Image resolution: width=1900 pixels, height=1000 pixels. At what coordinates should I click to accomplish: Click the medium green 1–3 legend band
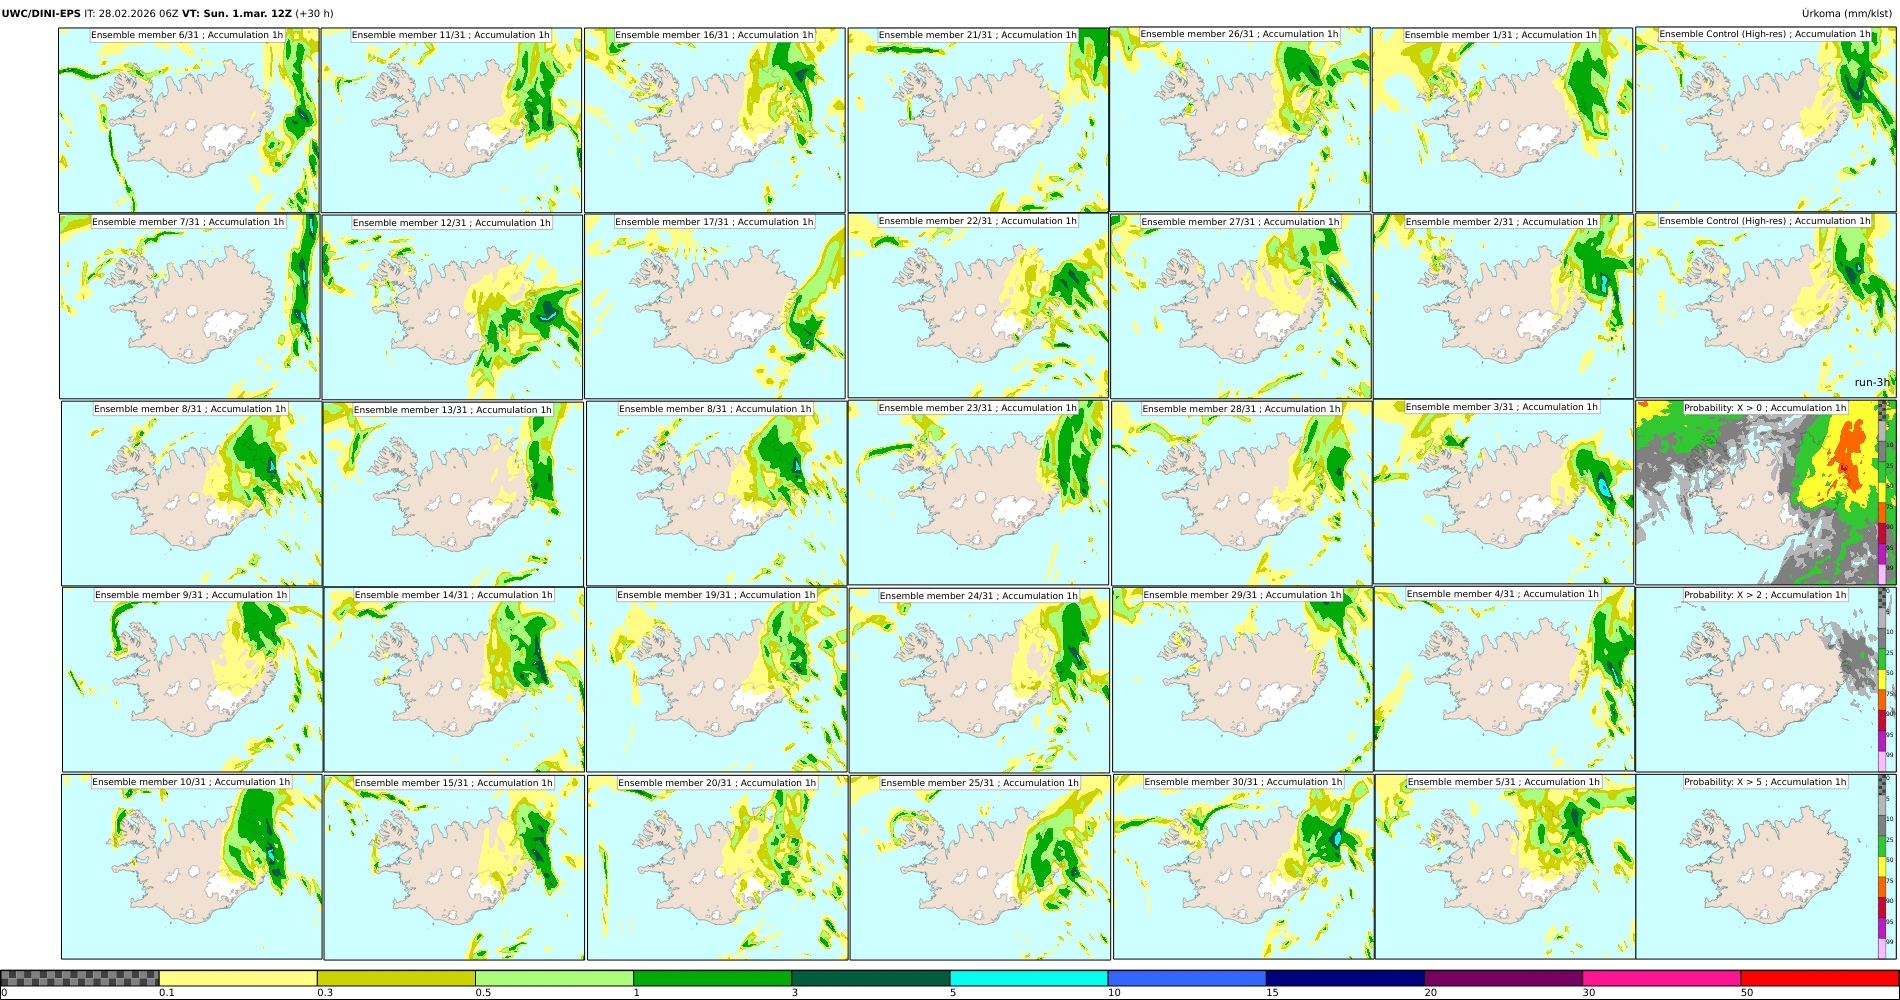click(712, 978)
